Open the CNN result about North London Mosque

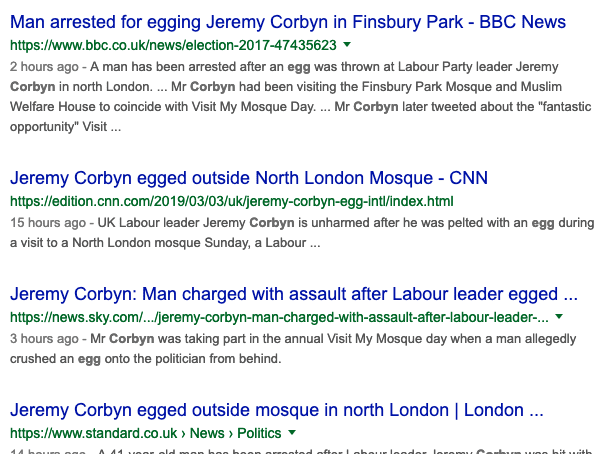[x=249, y=178]
